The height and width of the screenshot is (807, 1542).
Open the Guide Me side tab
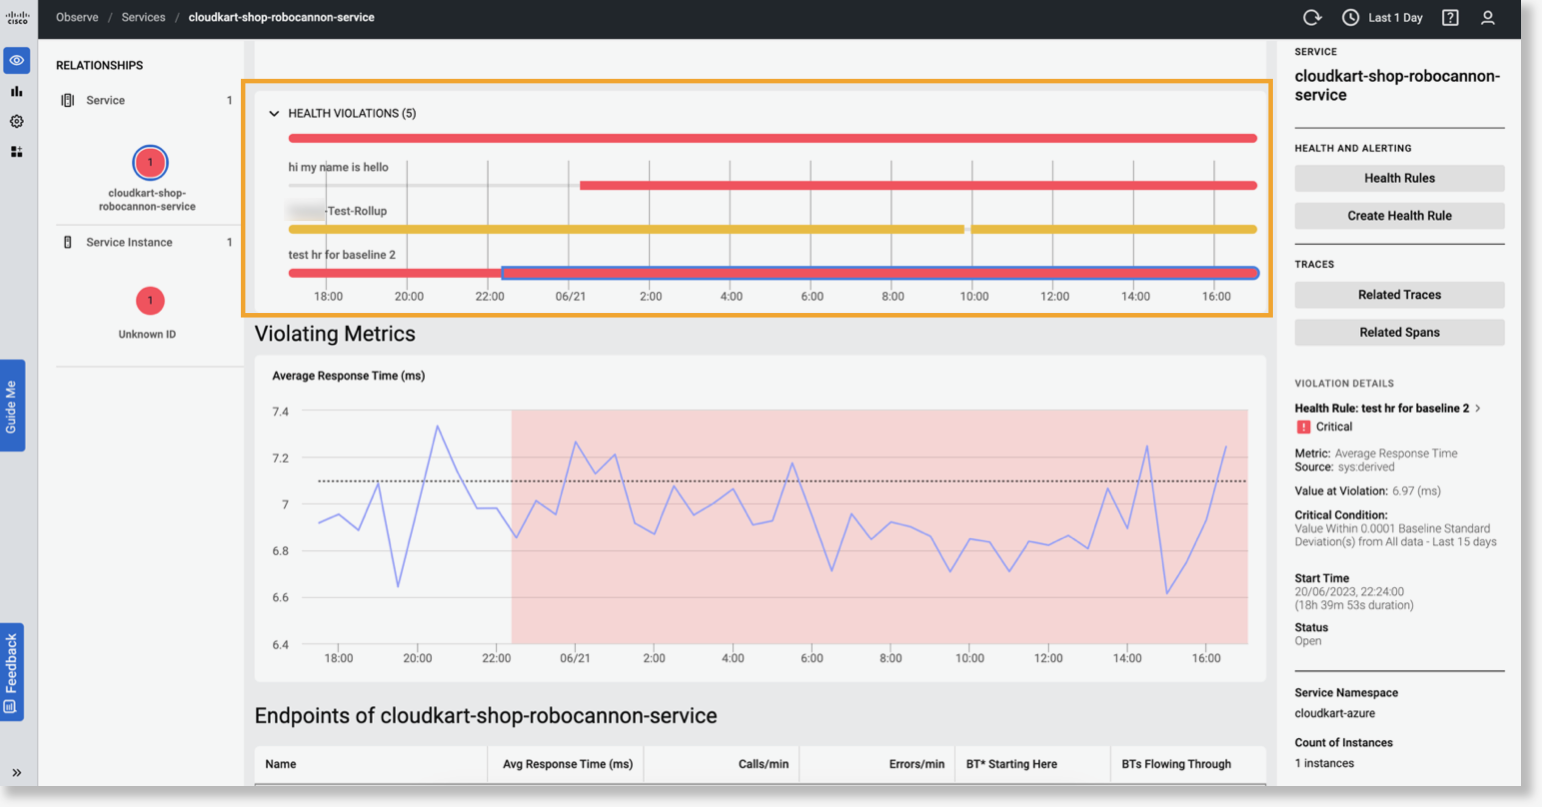click(x=12, y=405)
